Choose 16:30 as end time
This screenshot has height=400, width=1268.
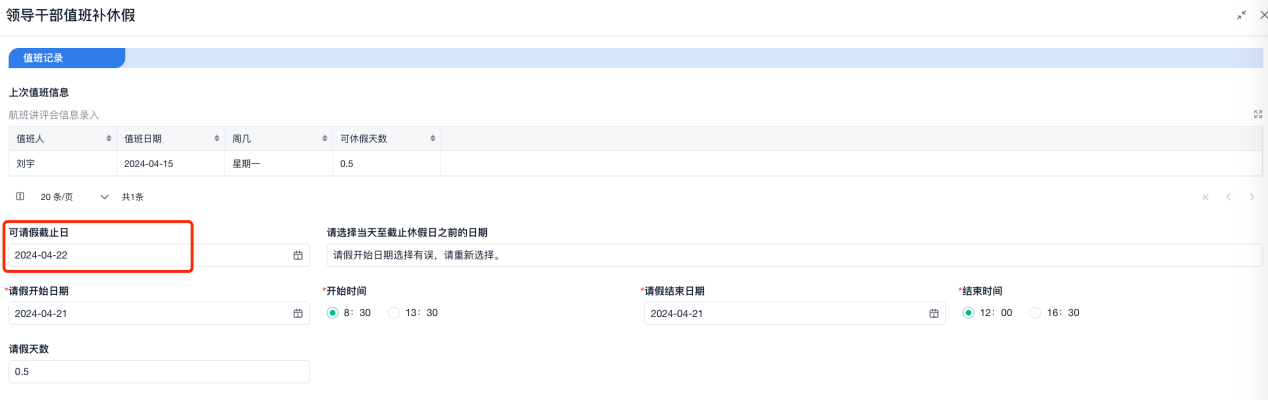[x=1035, y=313]
